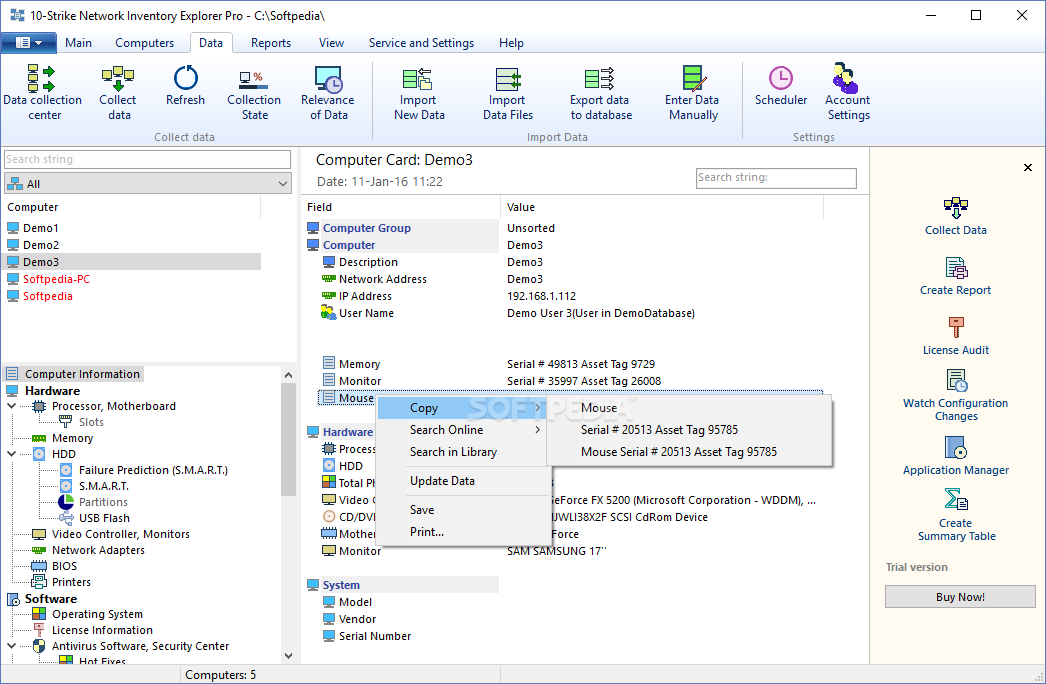Open Account Settings

point(847,93)
